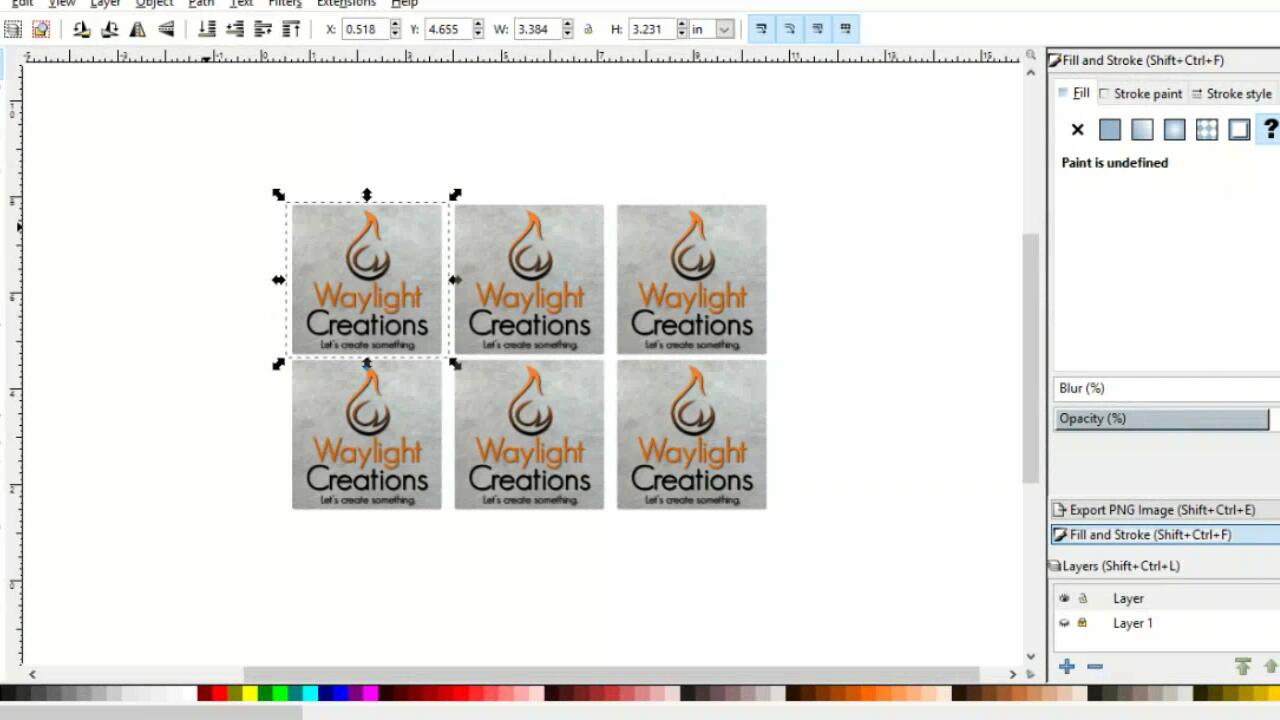The width and height of the screenshot is (1280, 720).
Task: Choose Linear Gradient fill type
Action: (x=1142, y=129)
